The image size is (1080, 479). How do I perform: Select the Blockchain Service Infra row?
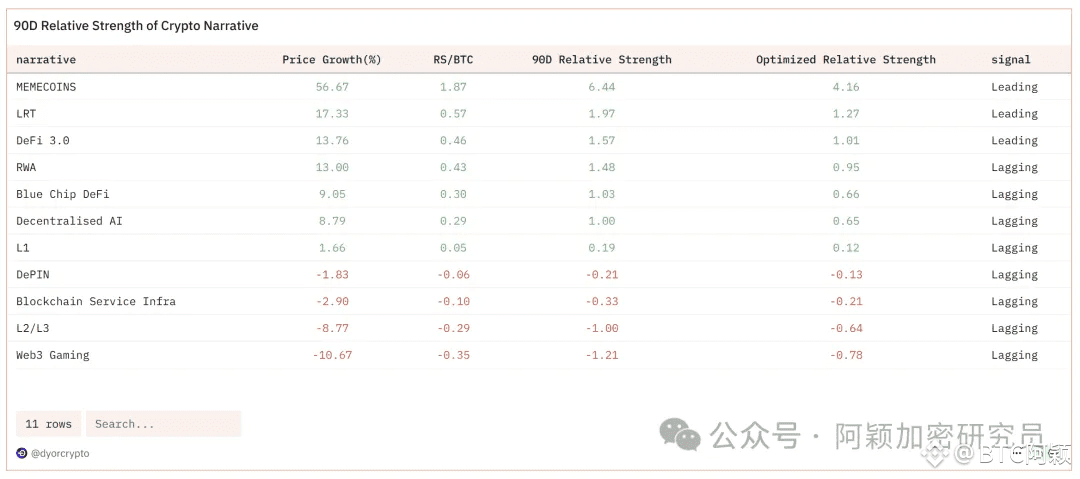tap(540, 301)
